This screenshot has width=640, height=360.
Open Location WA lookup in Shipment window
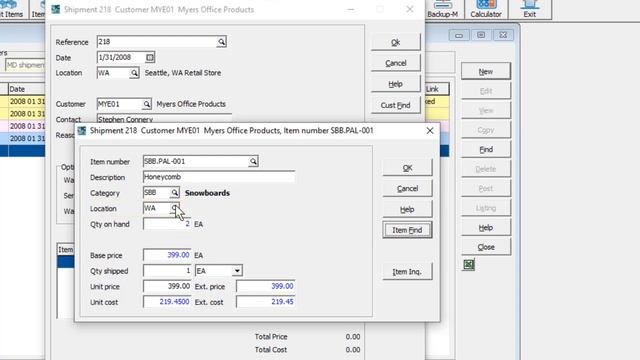[134, 73]
